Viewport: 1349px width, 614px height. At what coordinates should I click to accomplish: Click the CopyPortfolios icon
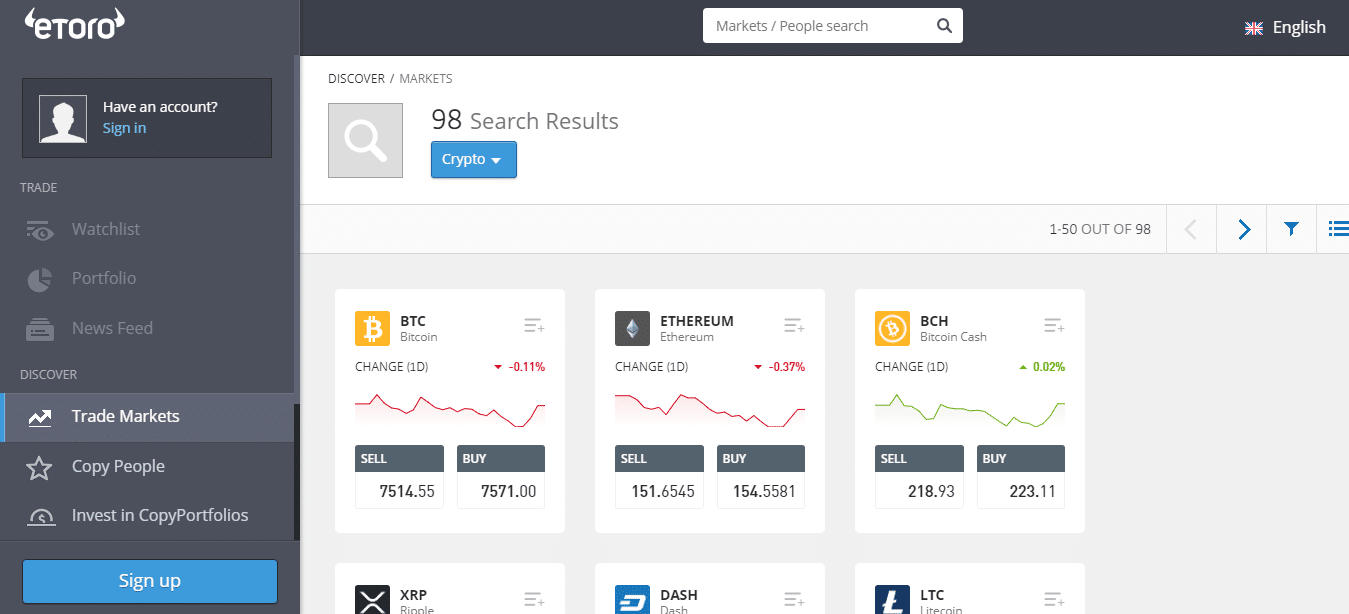click(x=40, y=517)
